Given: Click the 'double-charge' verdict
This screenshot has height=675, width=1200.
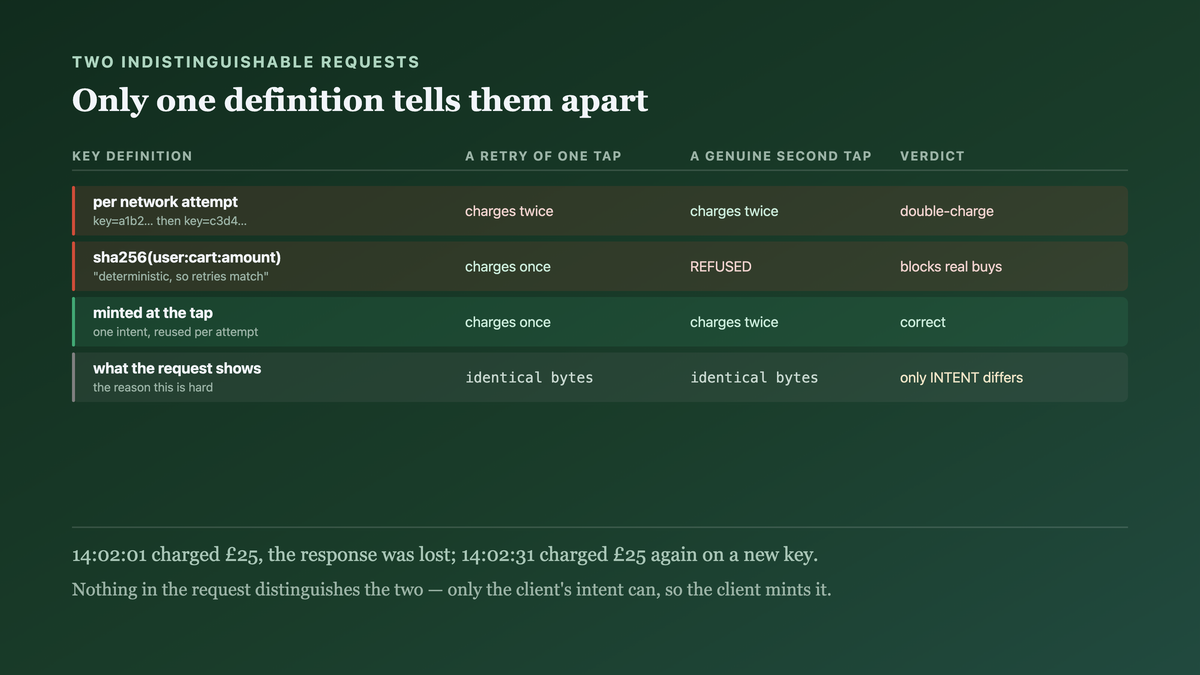Looking at the screenshot, I should tap(947, 211).
